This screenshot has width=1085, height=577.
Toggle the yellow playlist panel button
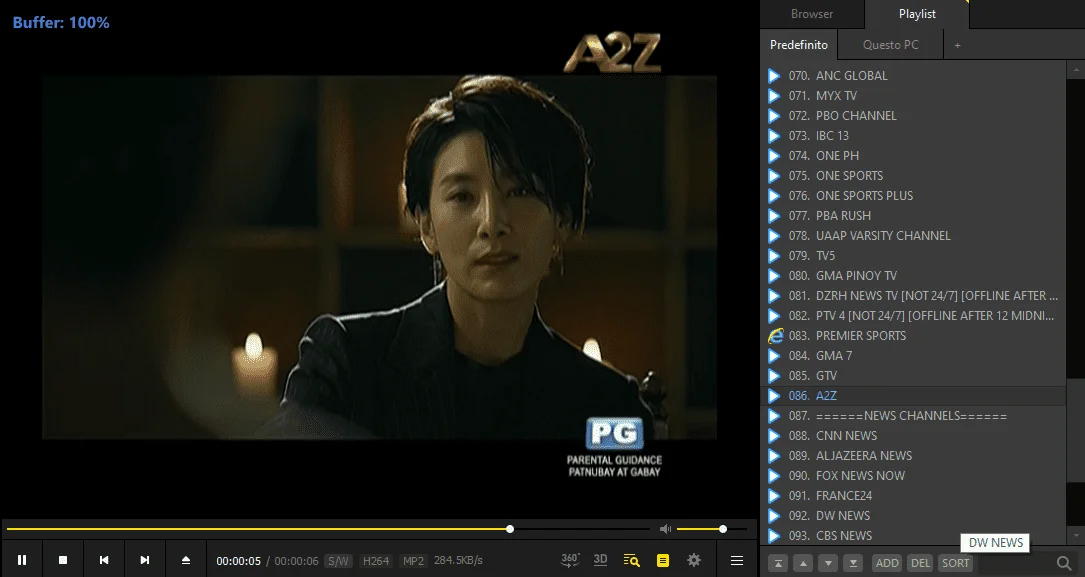[663, 560]
